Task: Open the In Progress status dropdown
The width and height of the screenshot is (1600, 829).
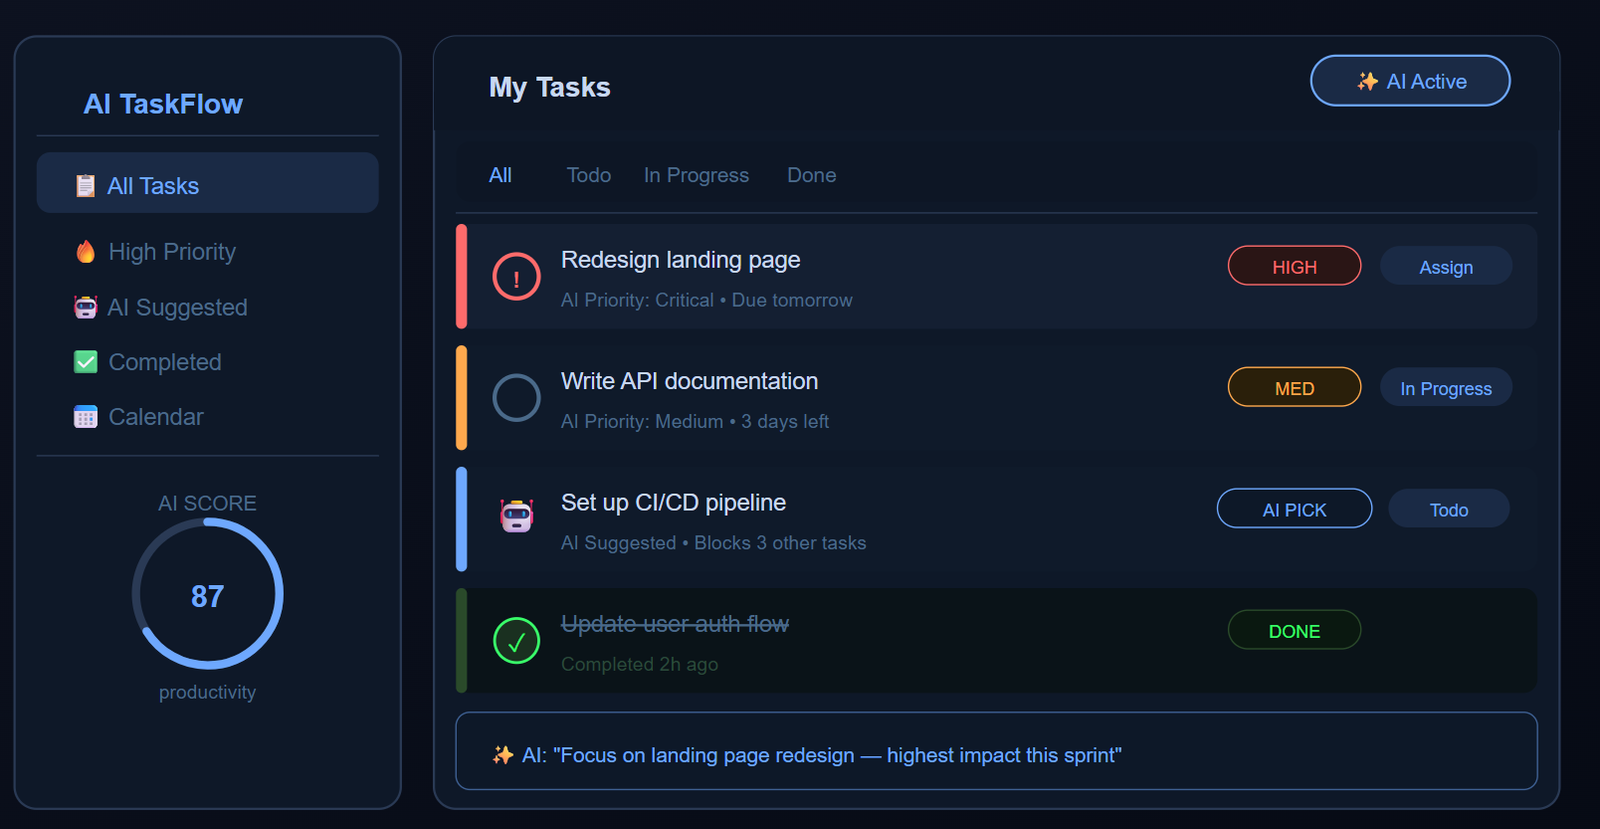Action: tap(1446, 388)
